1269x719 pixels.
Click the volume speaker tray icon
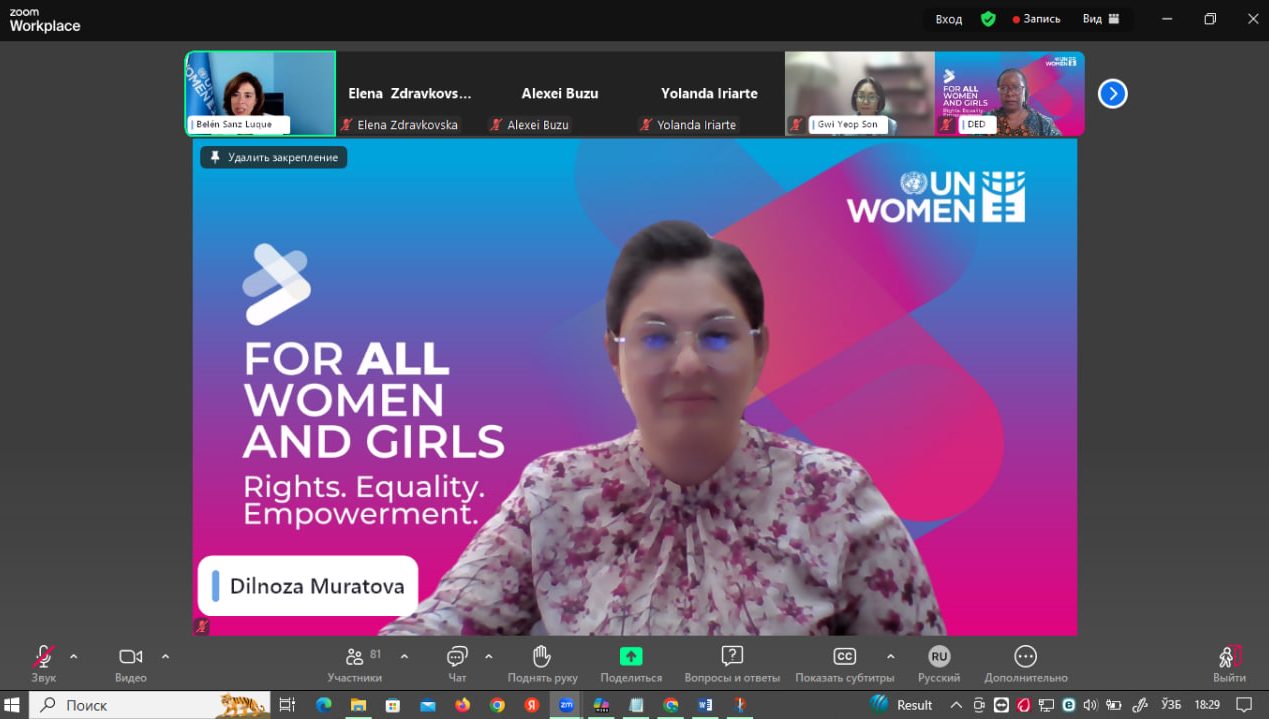[x=1090, y=705]
